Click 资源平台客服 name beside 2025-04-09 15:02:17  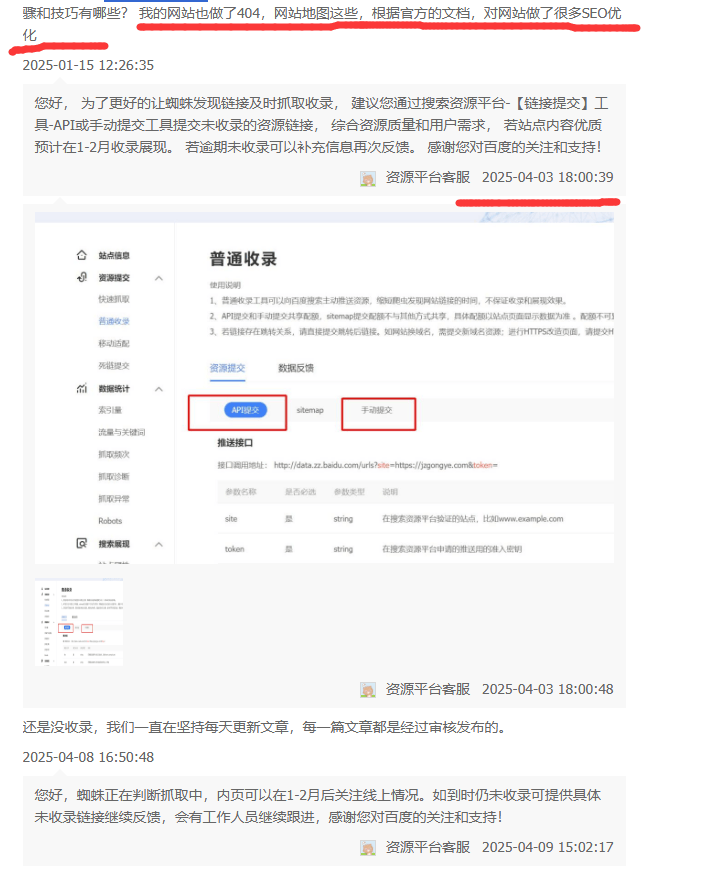click(x=428, y=847)
